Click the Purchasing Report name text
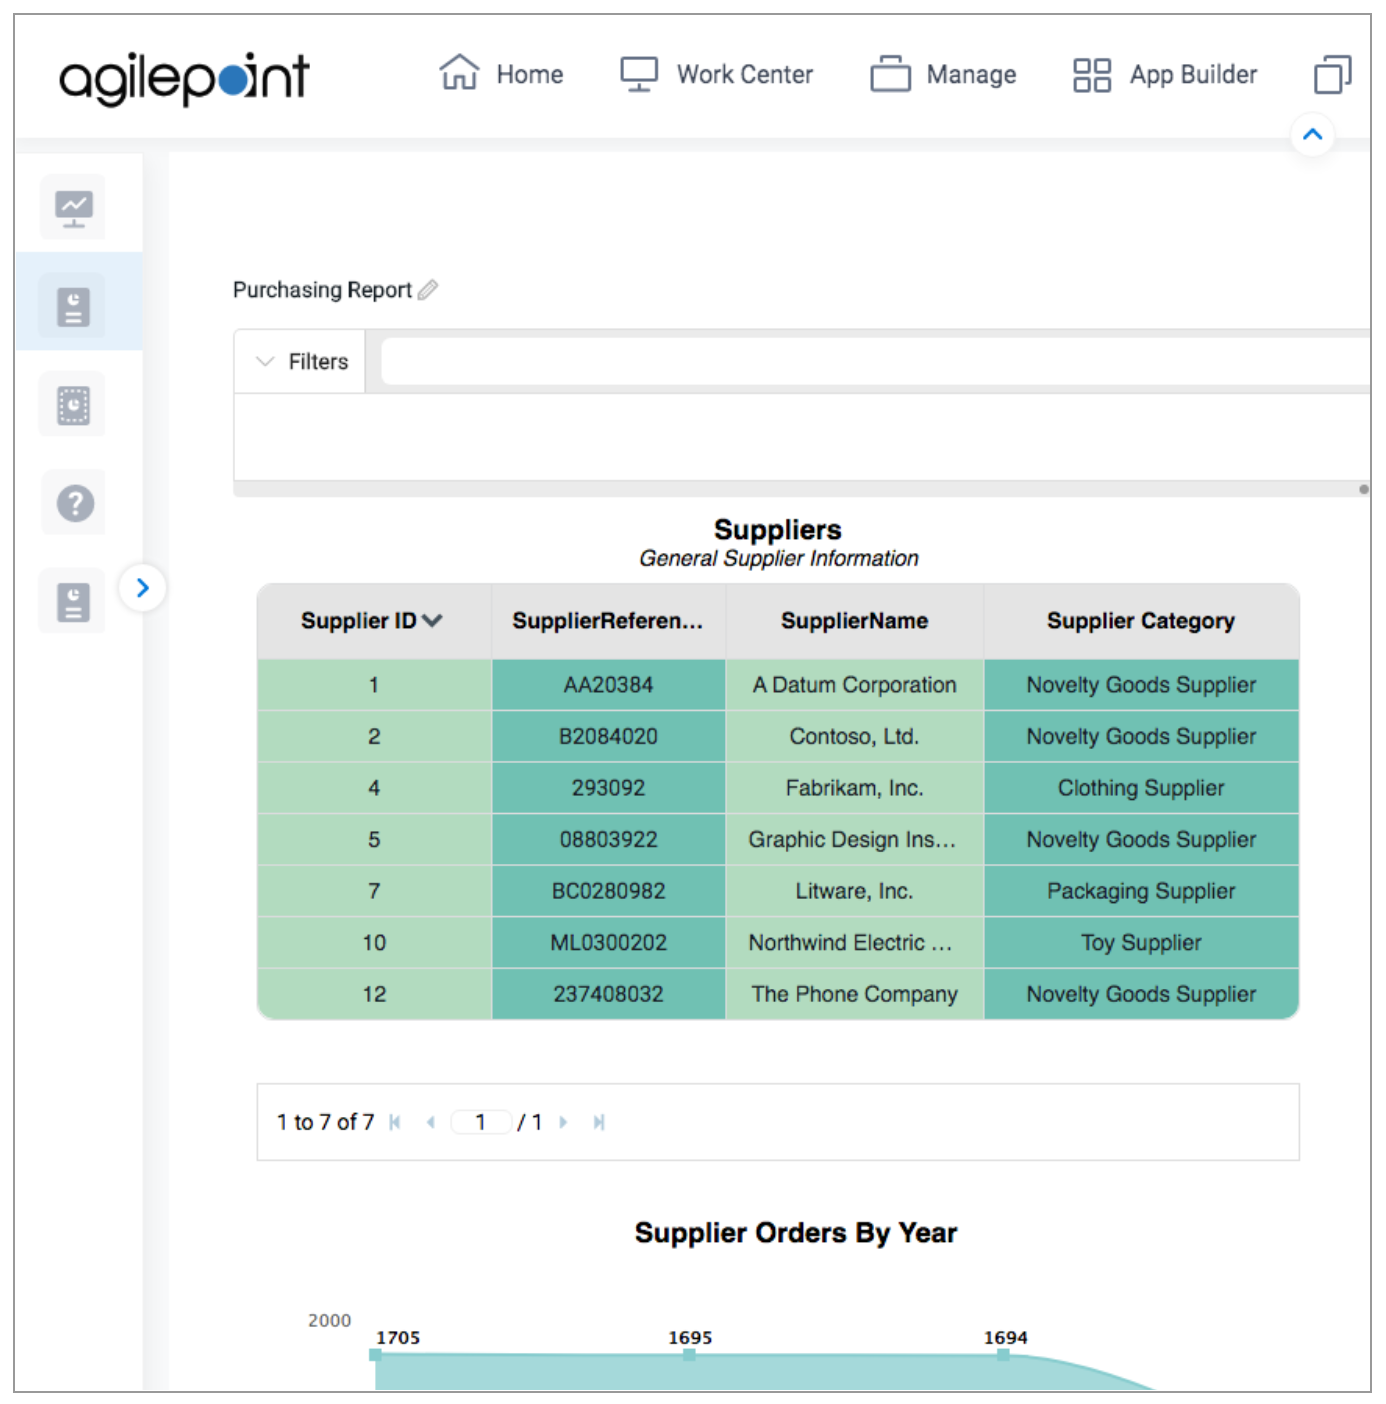Image resolution: width=1386 pixels, height=1404 pixels. (x=322, y=290)
